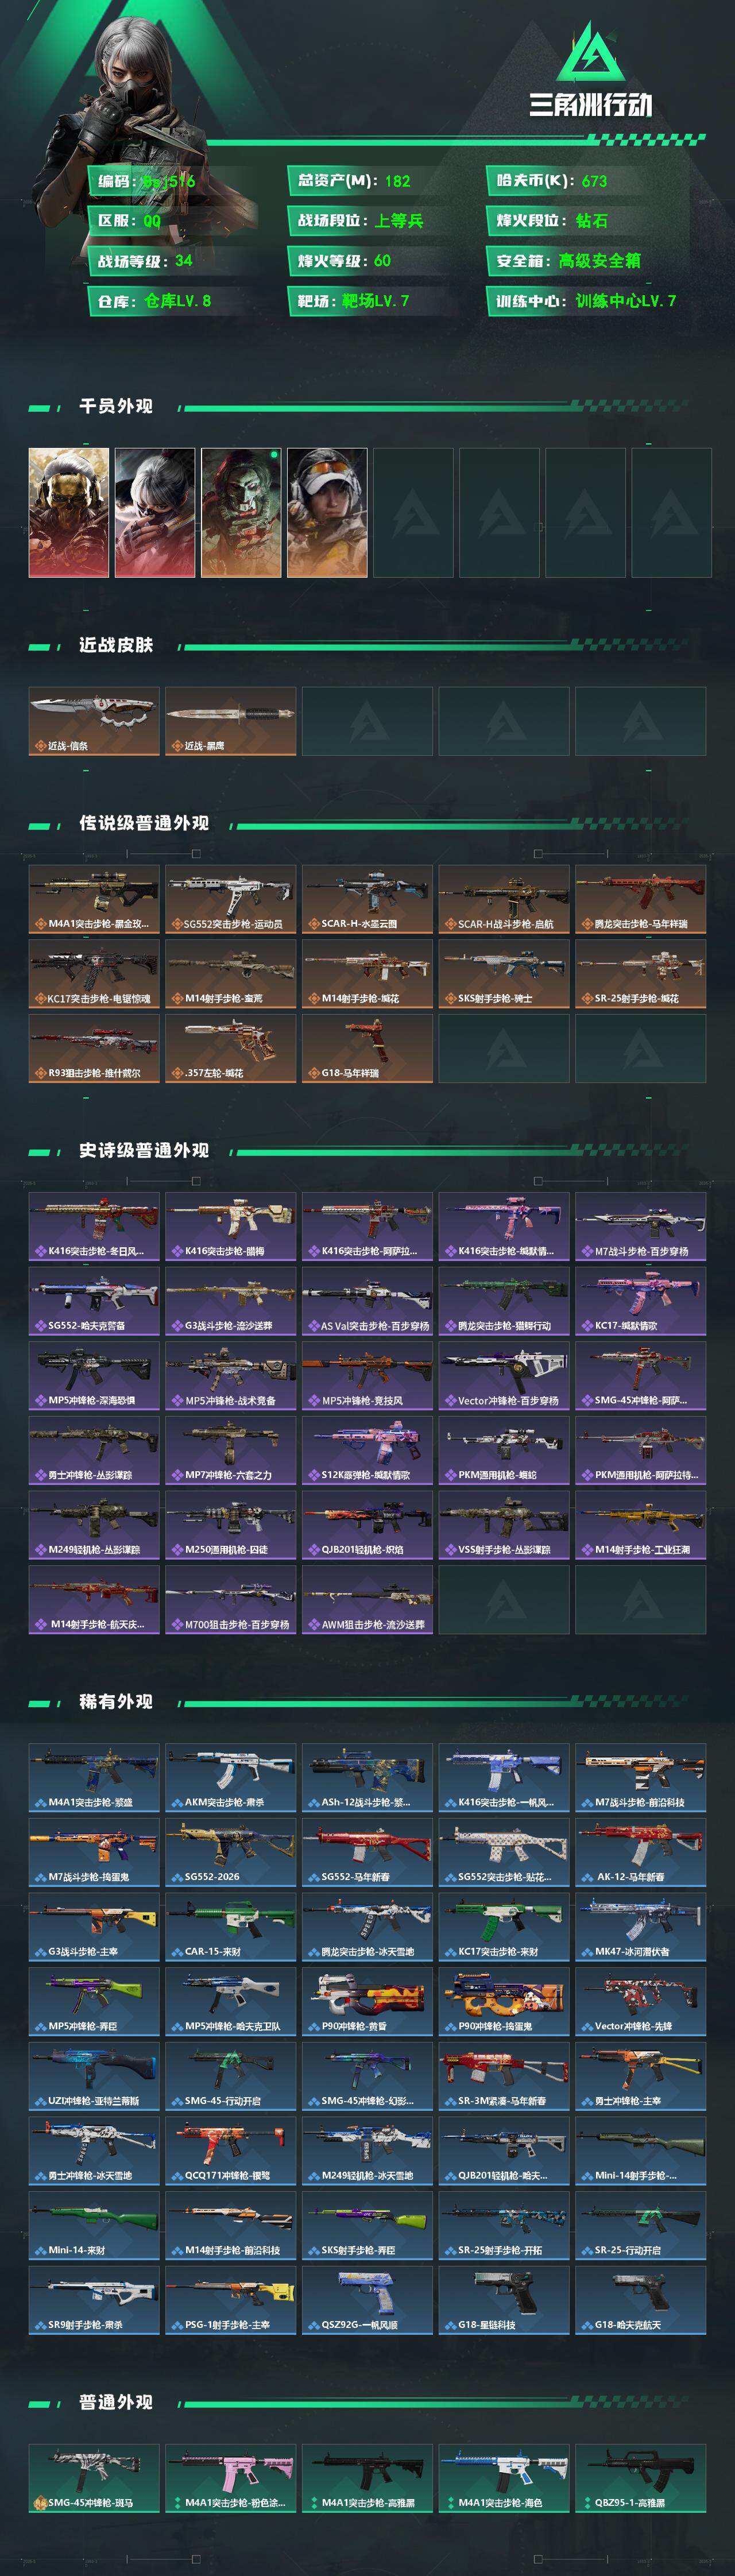Choose the G18-马年祥瑞 pistol skin
Screen dimensions: 735x2576
(367, 1048)
